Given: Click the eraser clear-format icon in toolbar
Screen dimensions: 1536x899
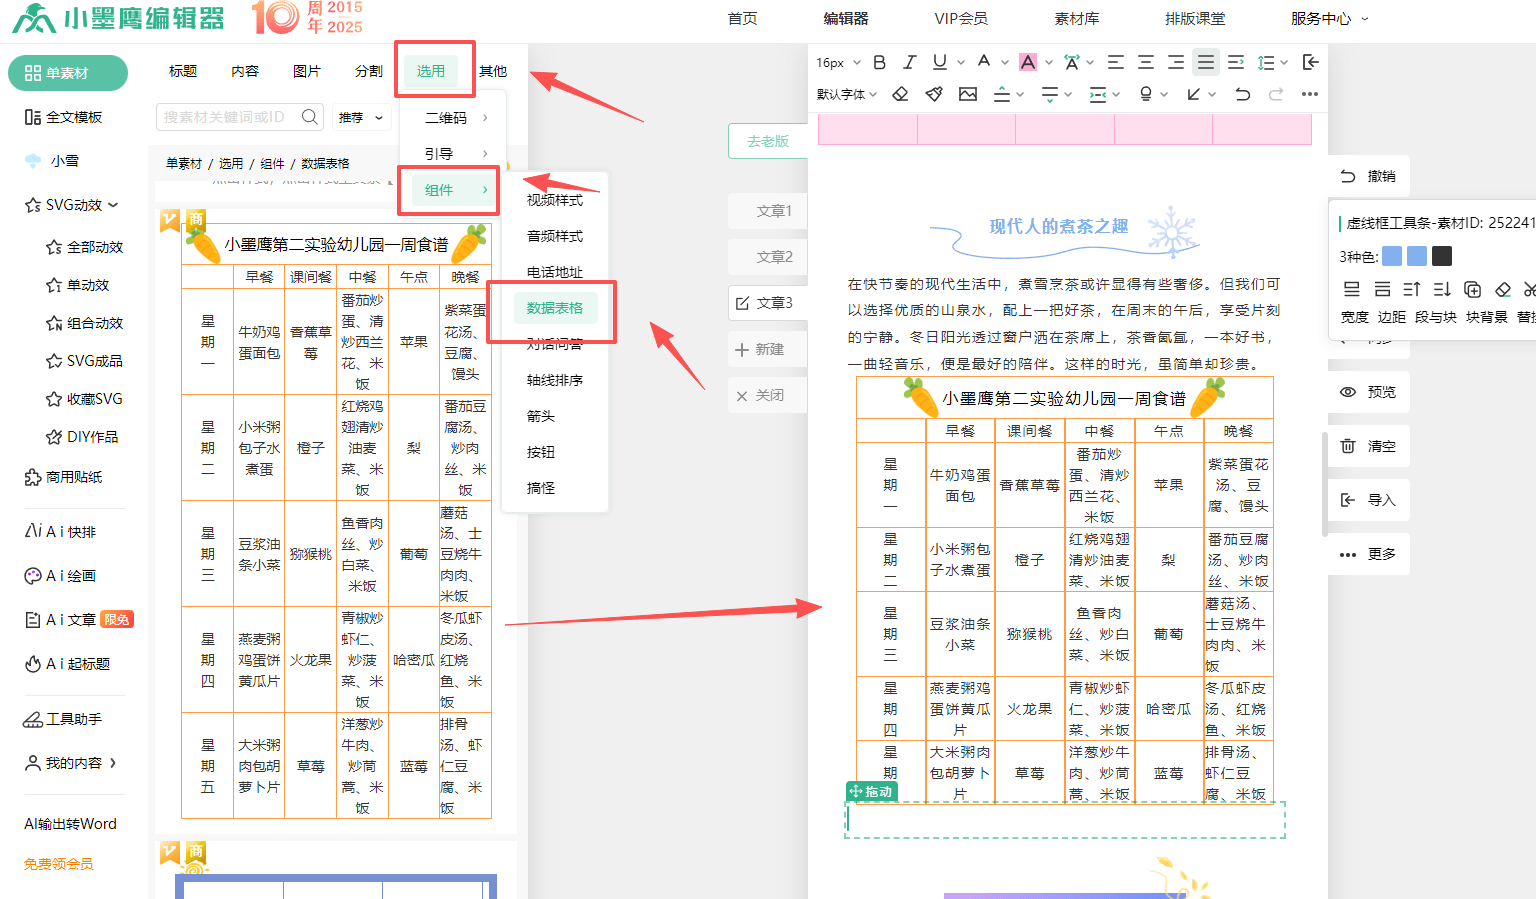Looking at the screenshot, I should [900, 94].
